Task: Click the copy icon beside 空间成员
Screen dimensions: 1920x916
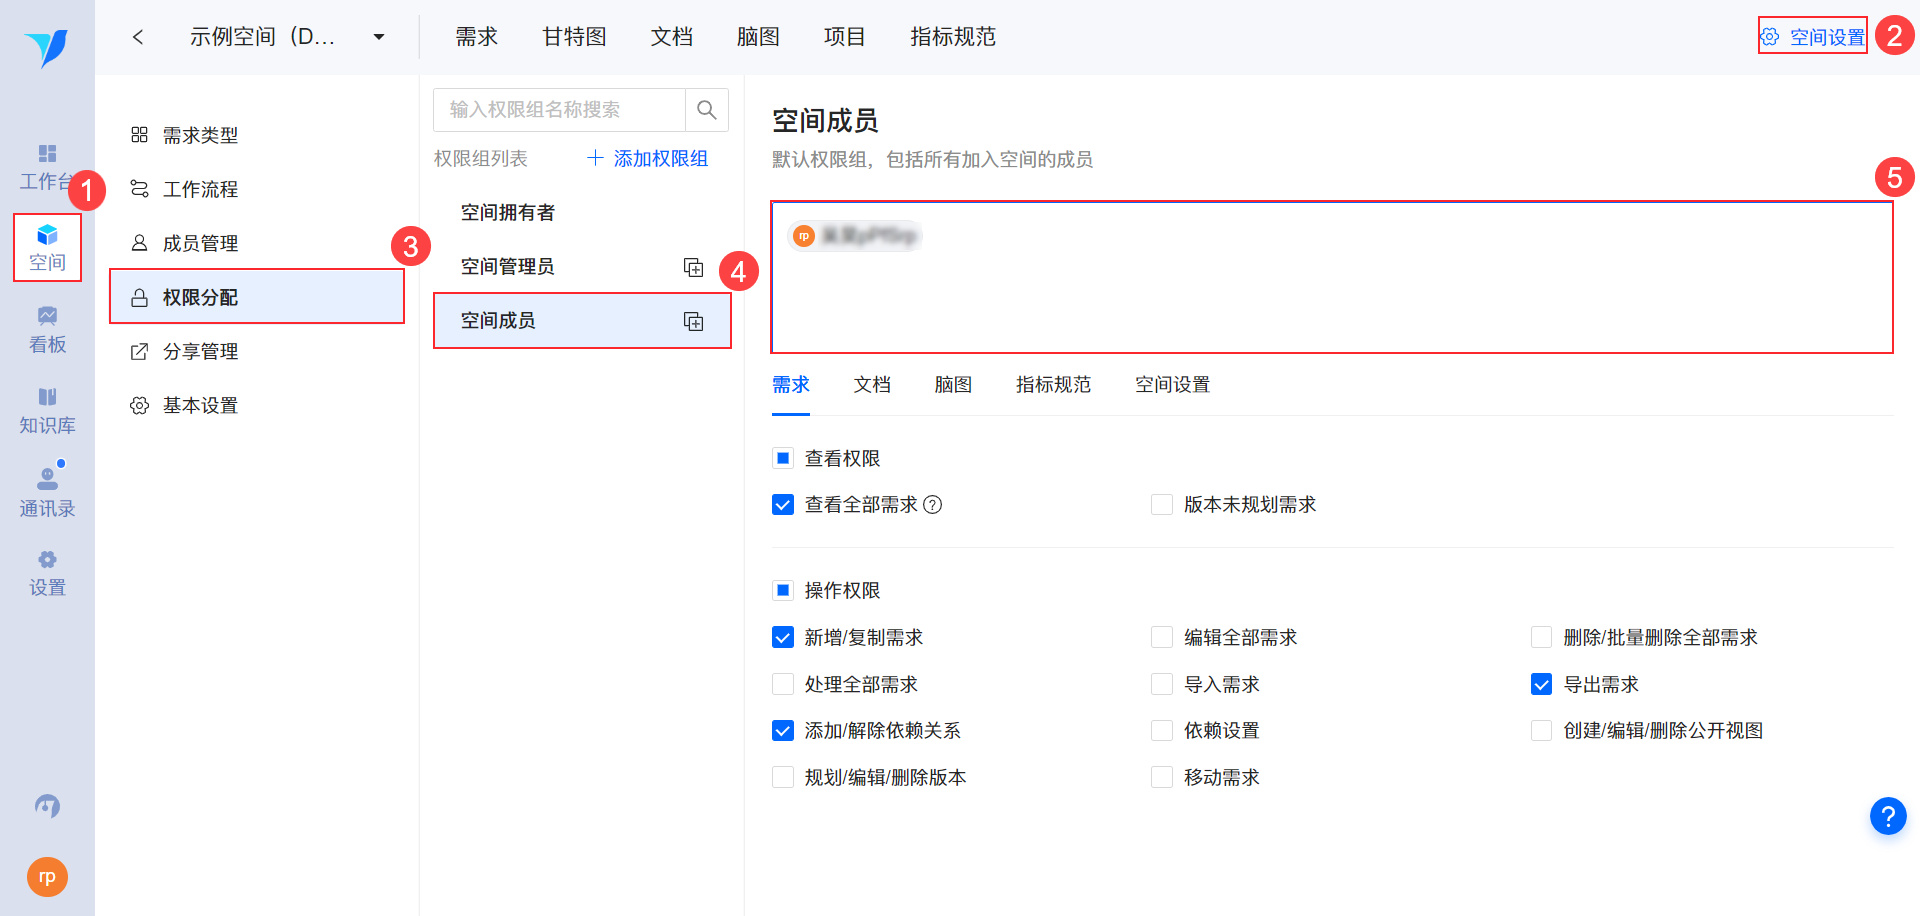Action: click(693, 321)
